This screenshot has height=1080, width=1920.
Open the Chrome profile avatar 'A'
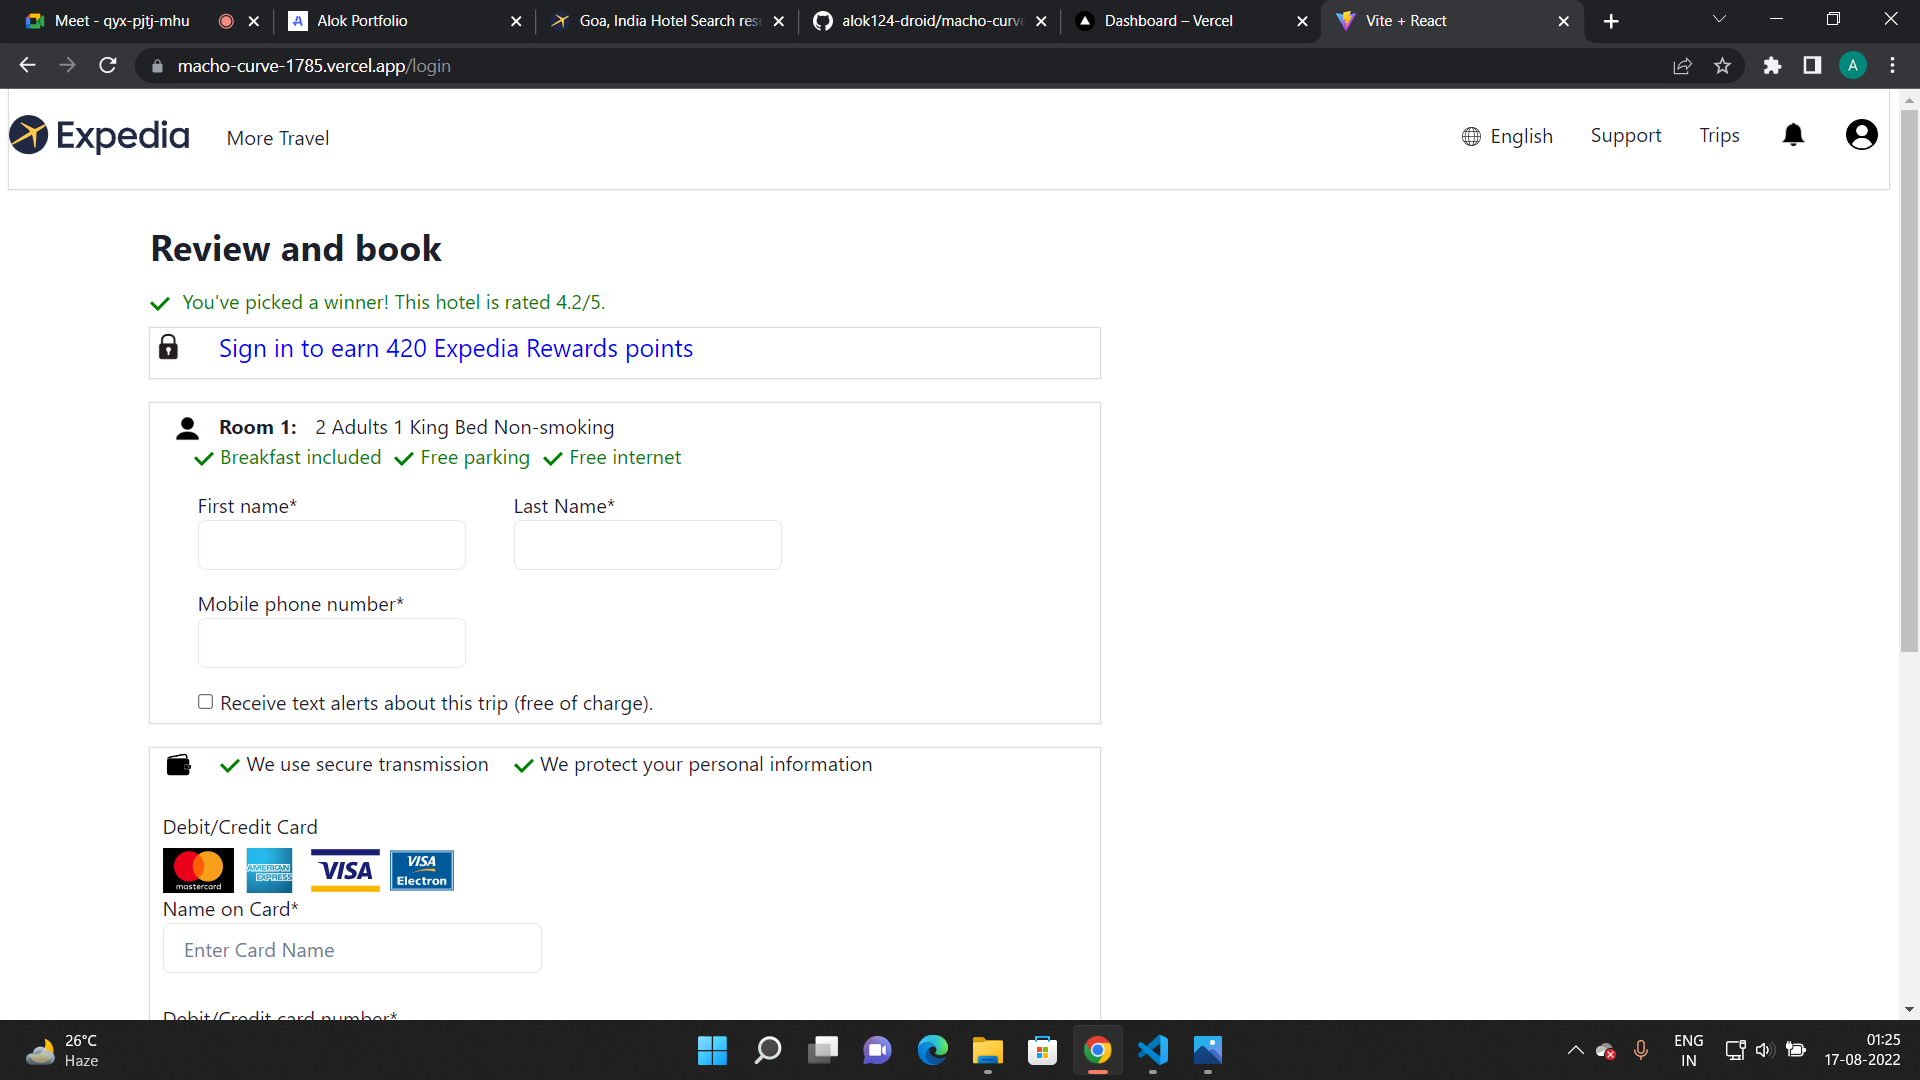pyautogui.click(x=1852, y=65)
